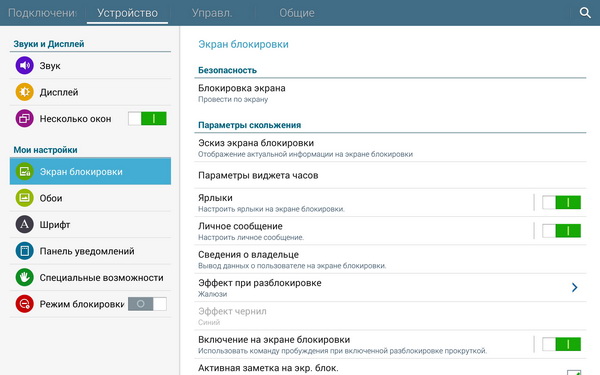Turn off the Ярлыки switch

click(x=561, y=202)
